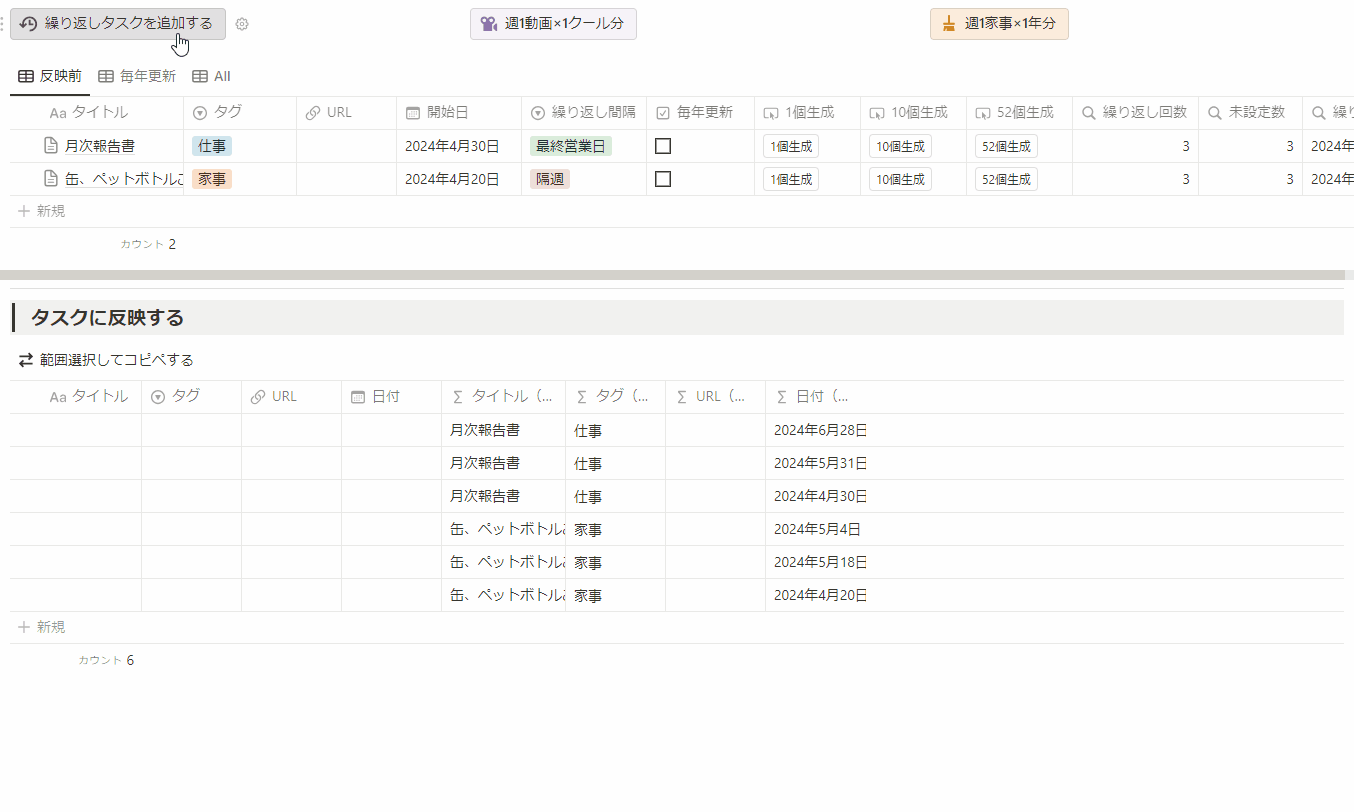Click the gear icon beside the repeat-task button

click(x=242, y=24)
